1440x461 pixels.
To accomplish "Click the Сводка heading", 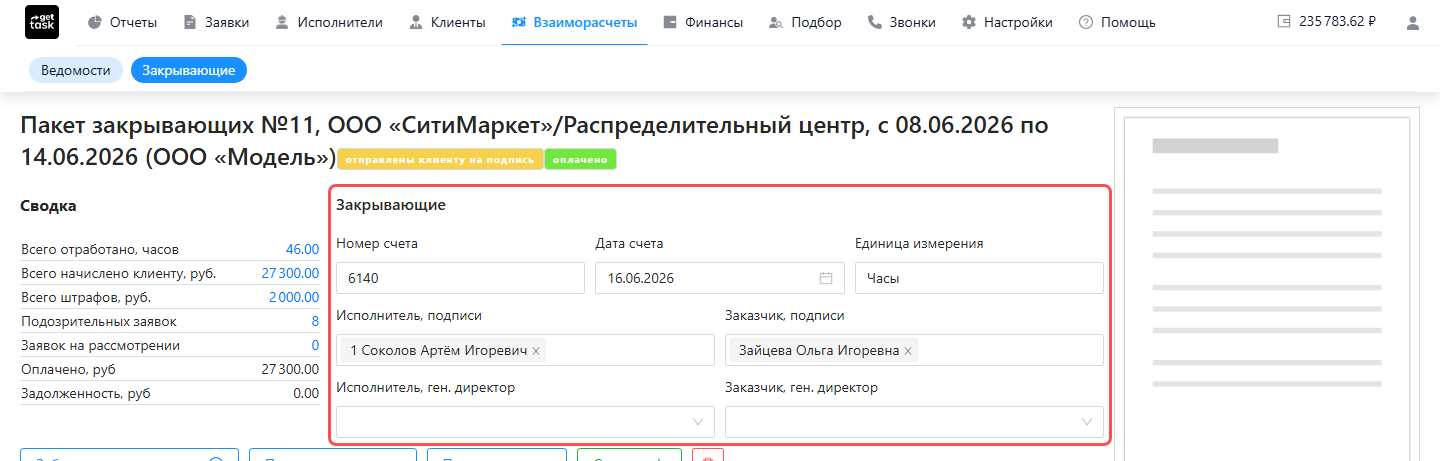I will [48, 206].
